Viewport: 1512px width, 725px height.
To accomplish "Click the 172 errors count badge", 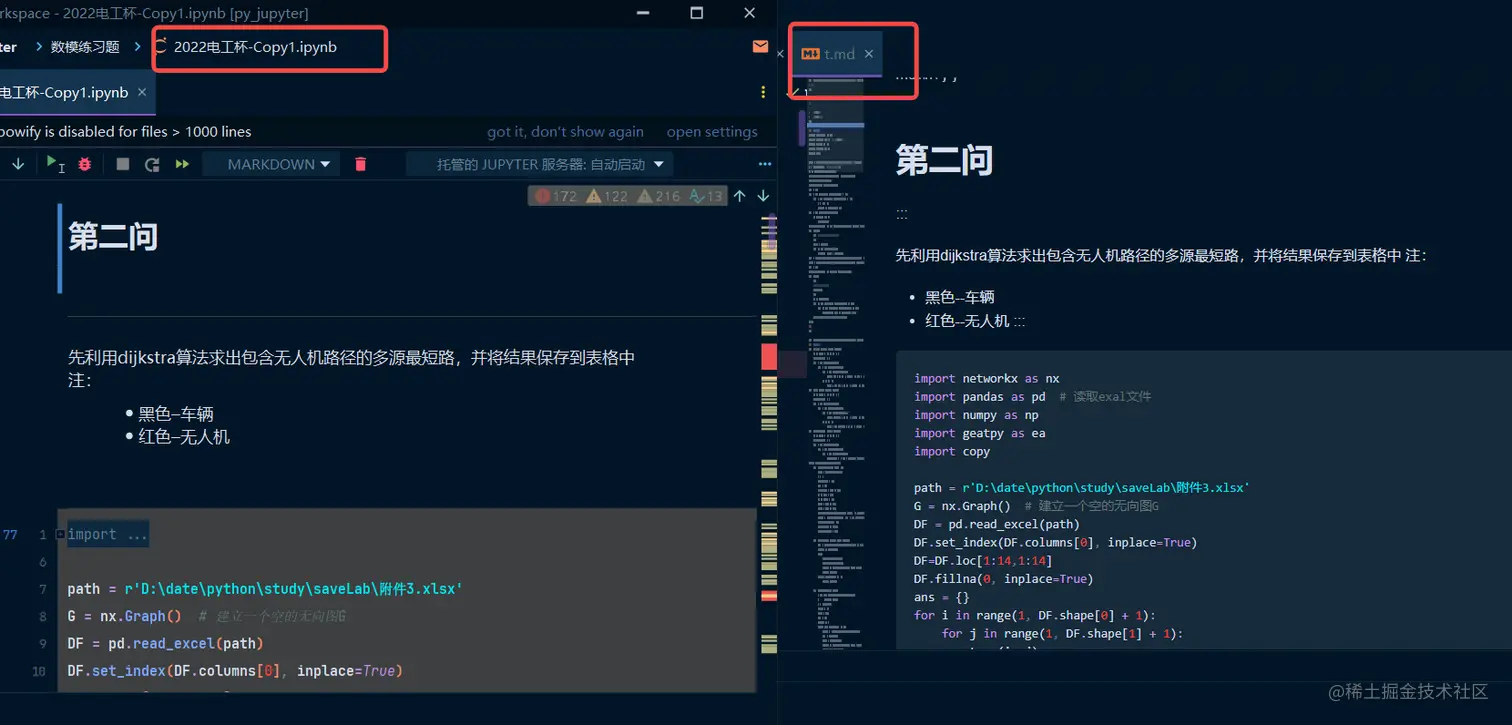I will point(551,195).
